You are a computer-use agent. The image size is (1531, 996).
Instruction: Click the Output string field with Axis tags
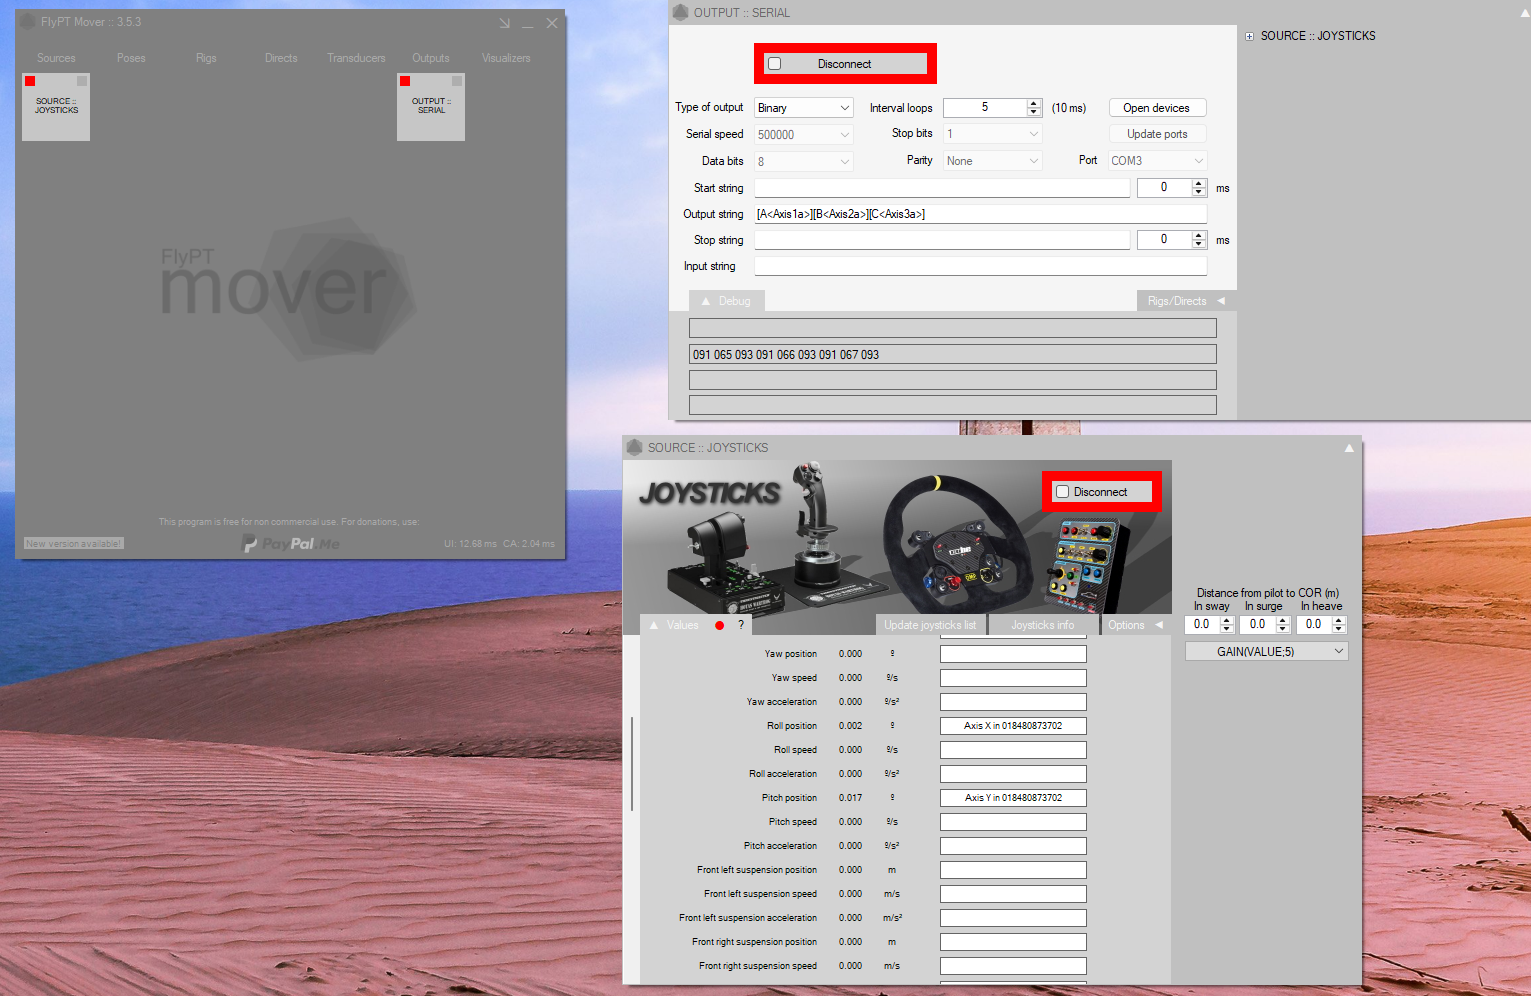tap(981, 214)
